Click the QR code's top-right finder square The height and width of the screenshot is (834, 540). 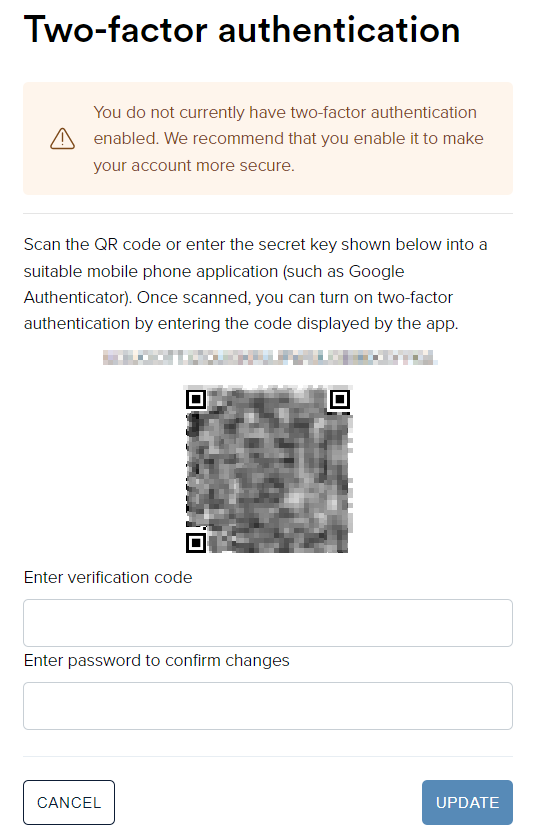click(339, 399)
